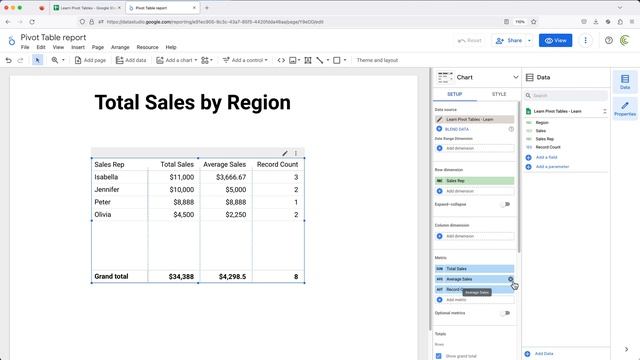Click the Isabella row in pivot table
Screen dimensions: 640x360
point(198,177)
